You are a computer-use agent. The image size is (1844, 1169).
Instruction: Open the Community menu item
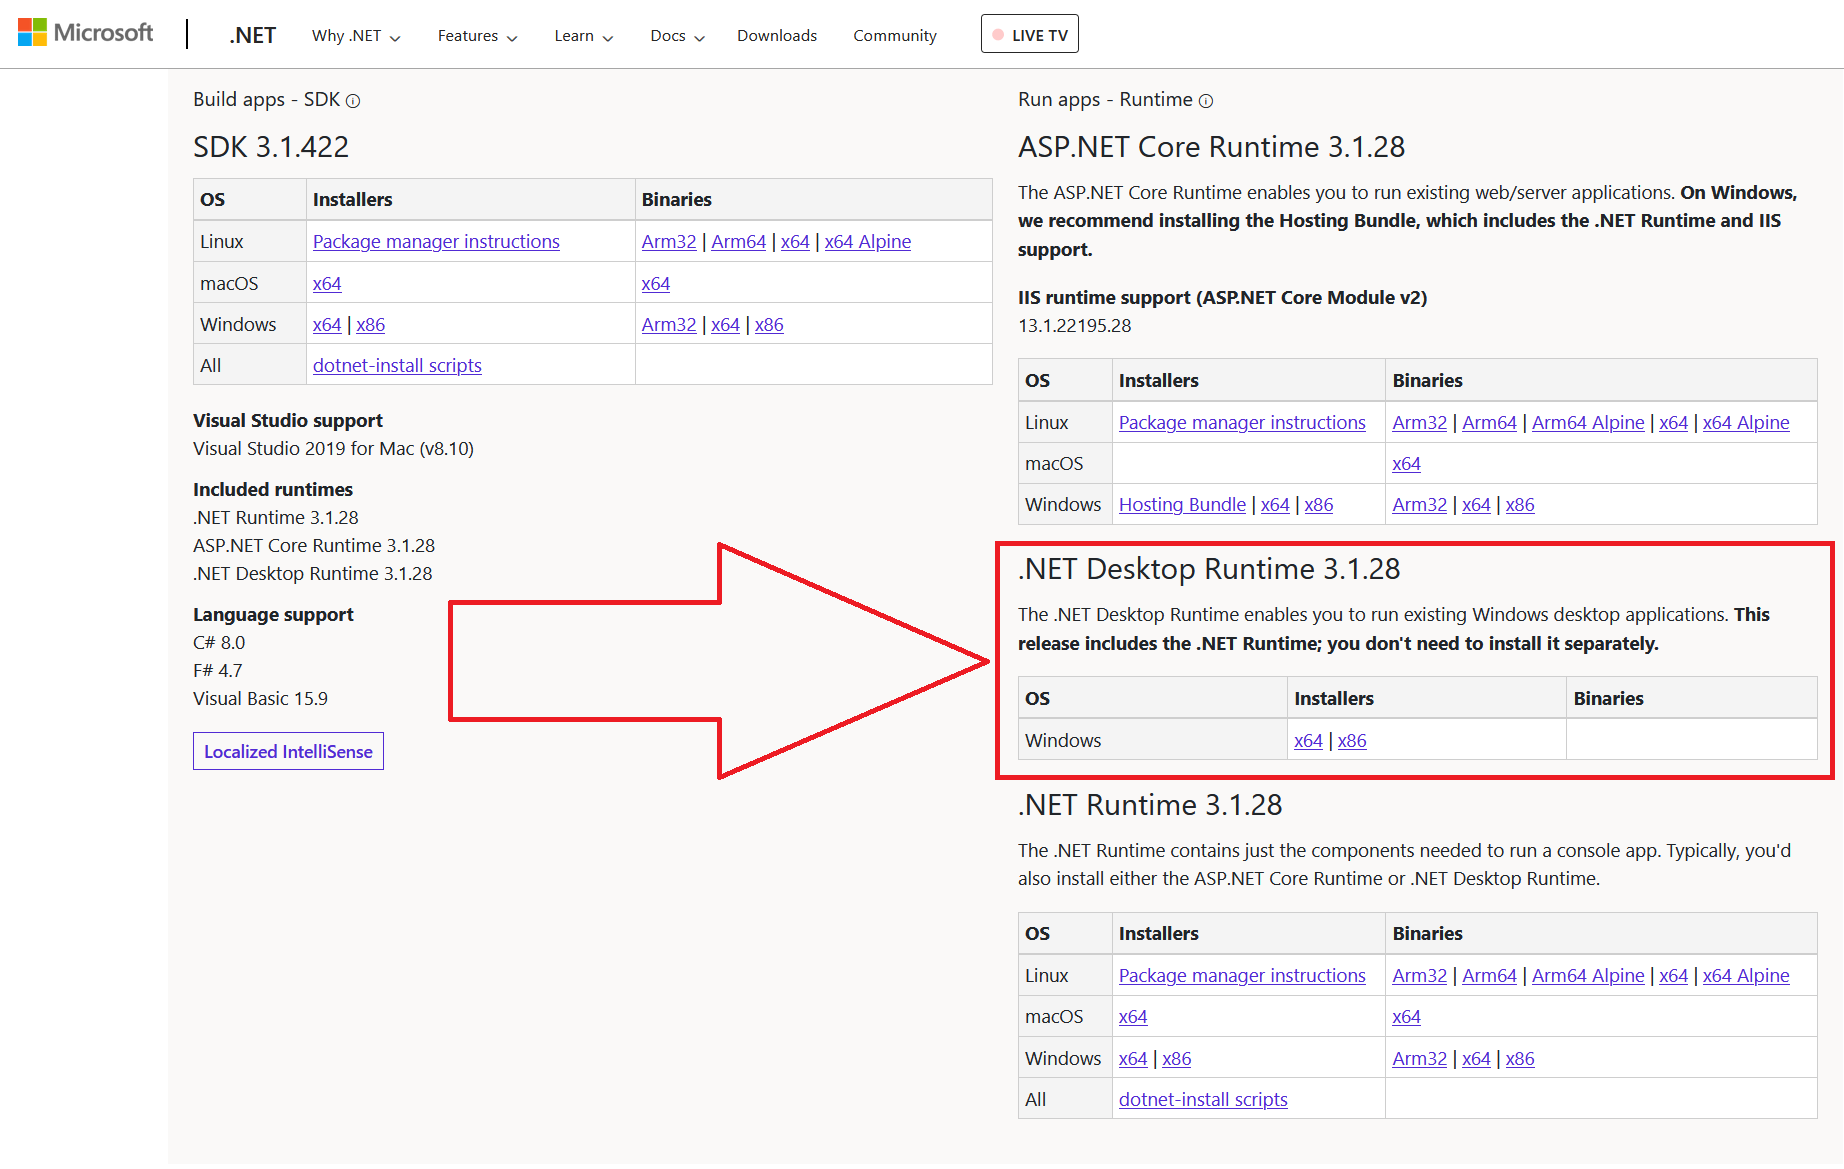[x=895, y=36]
